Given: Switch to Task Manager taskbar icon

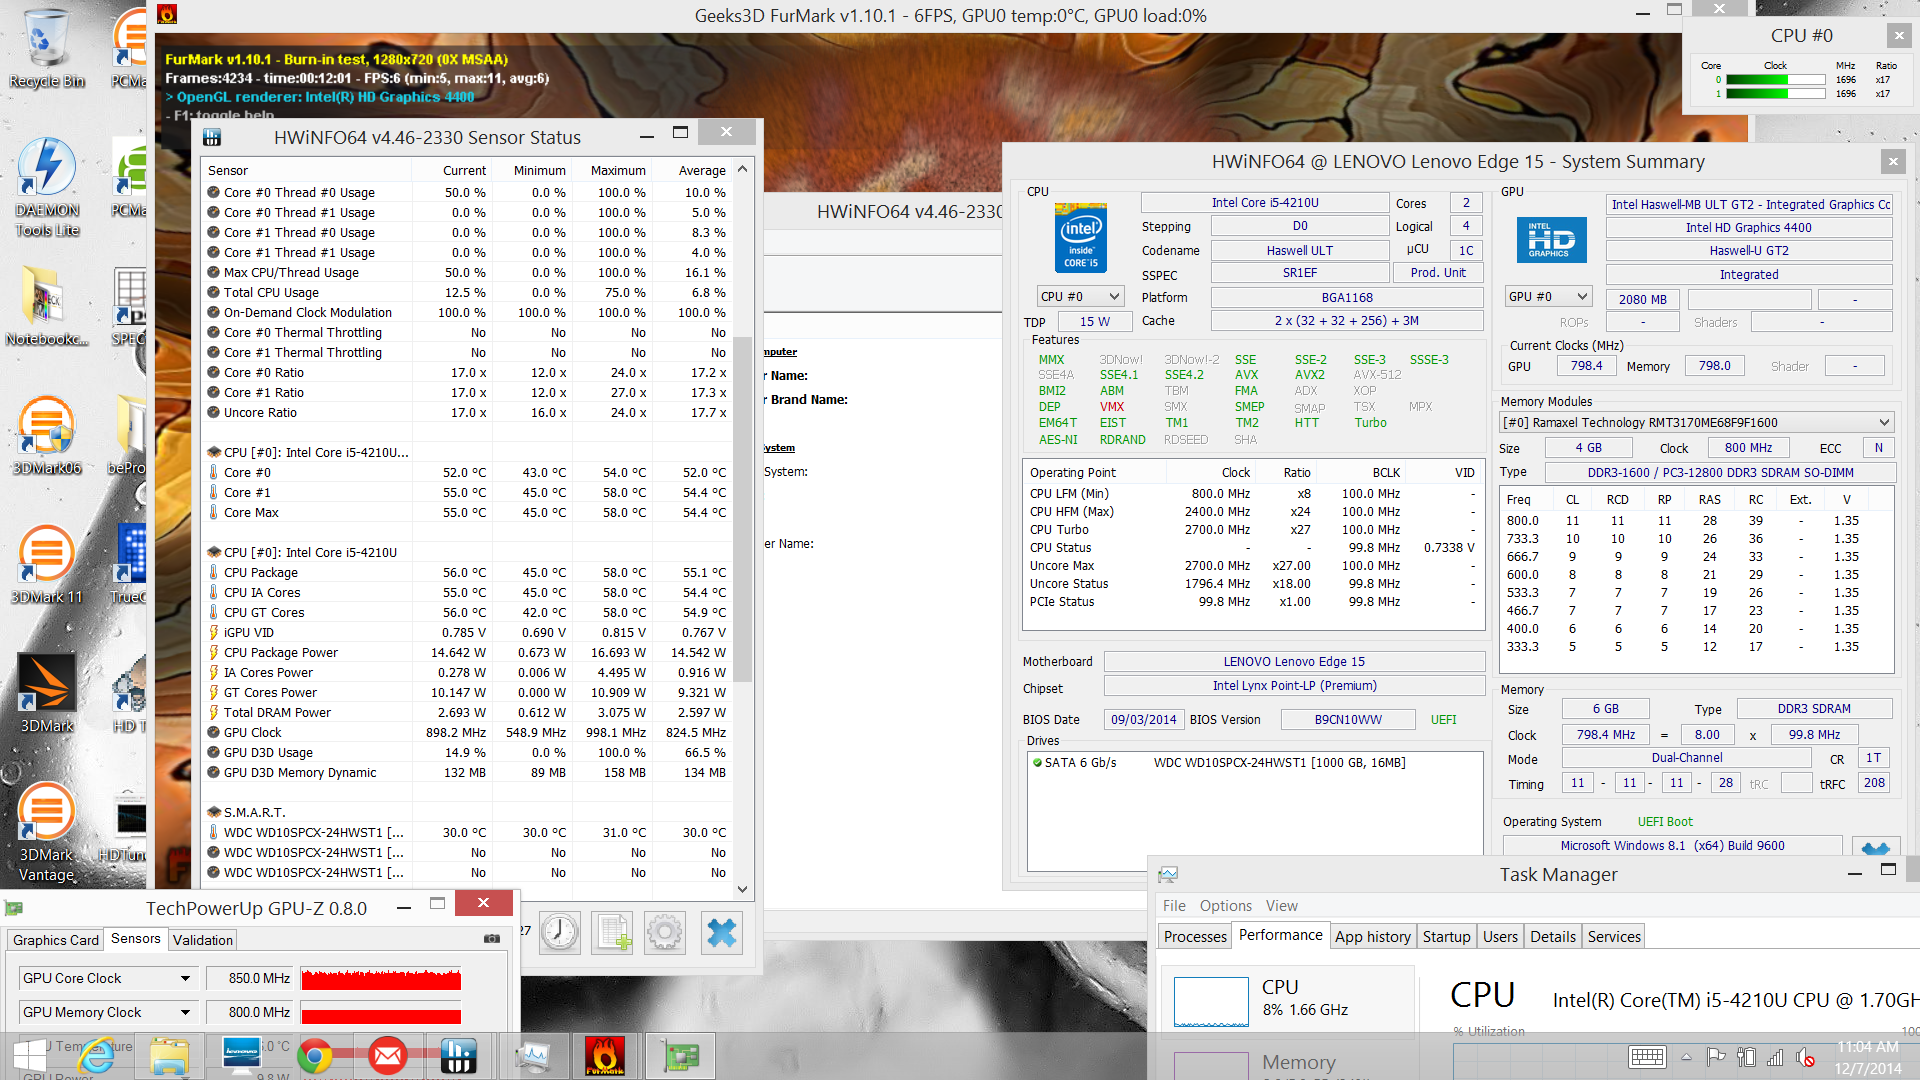Looking at the screenshot, I should [x=532, y=1056].
